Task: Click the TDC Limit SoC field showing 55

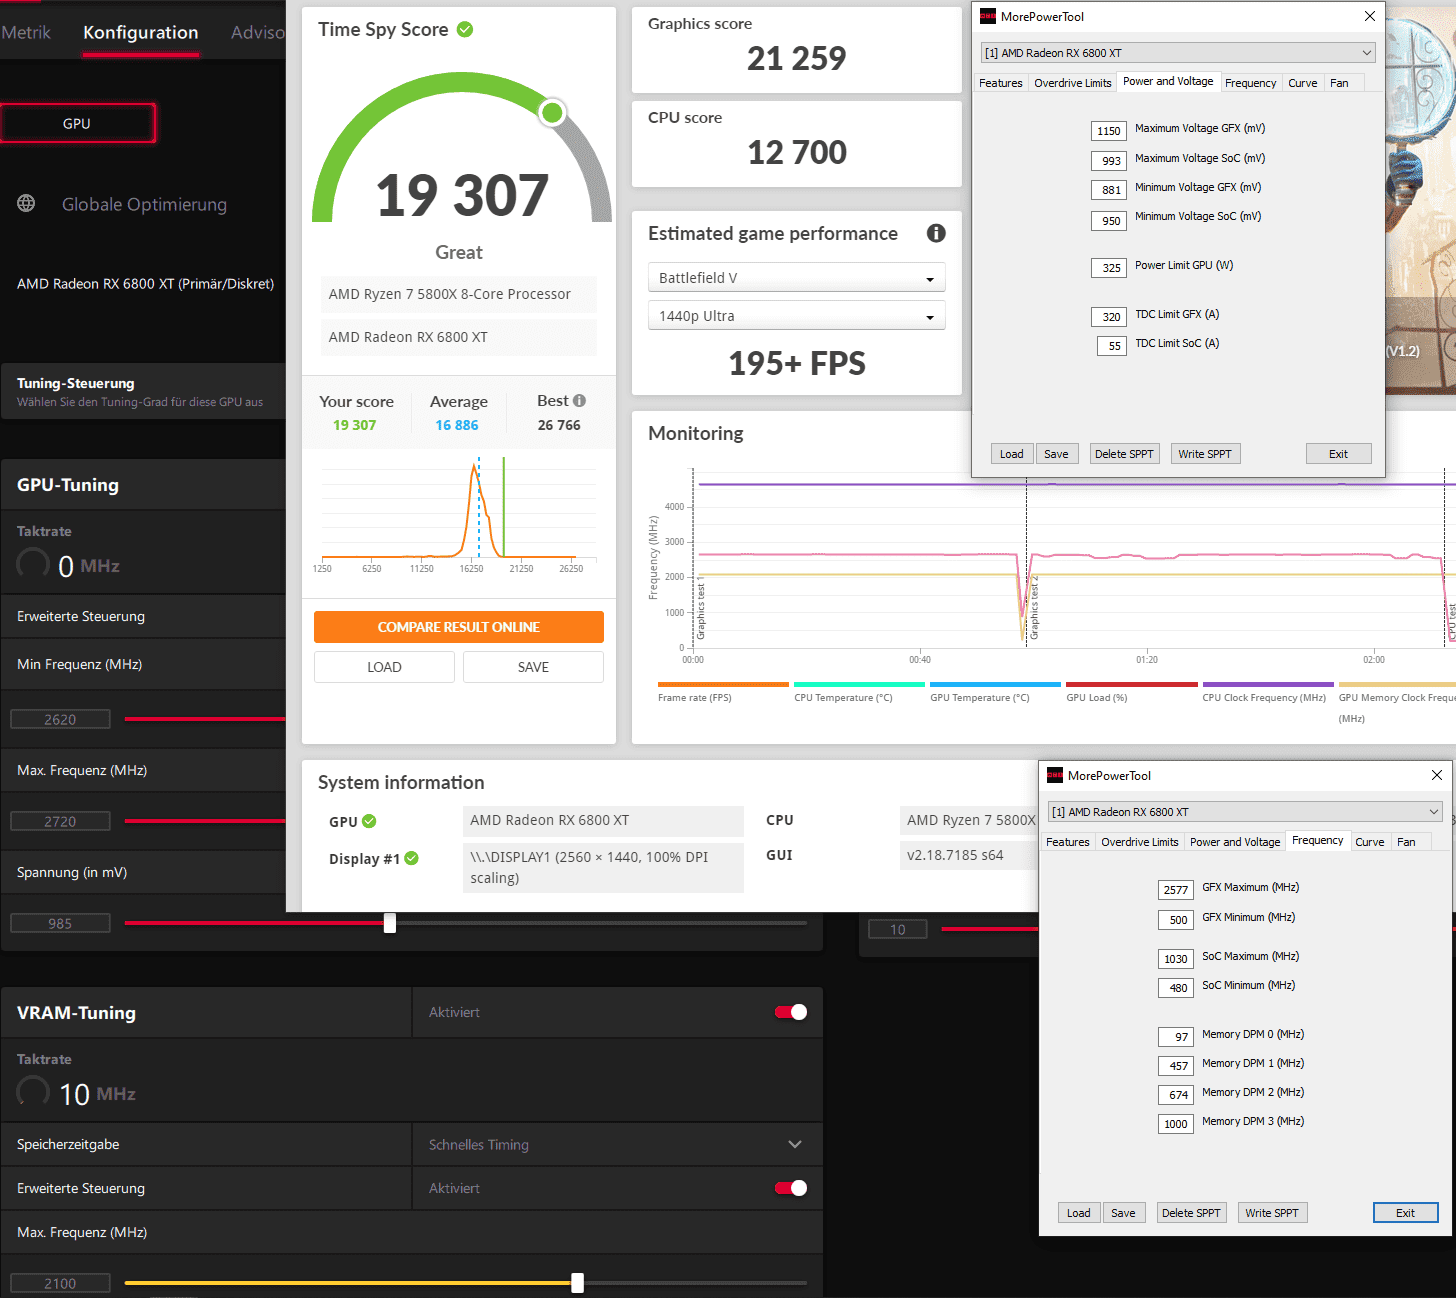Action: coord(1113,346)
